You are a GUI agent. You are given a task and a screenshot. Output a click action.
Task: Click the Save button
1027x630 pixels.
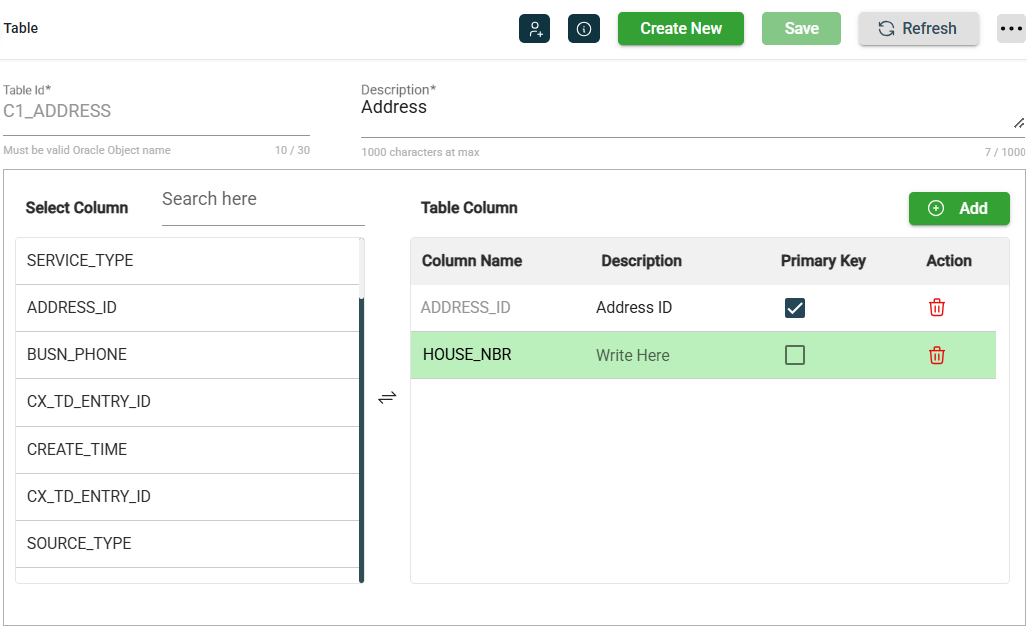[801, 29]
